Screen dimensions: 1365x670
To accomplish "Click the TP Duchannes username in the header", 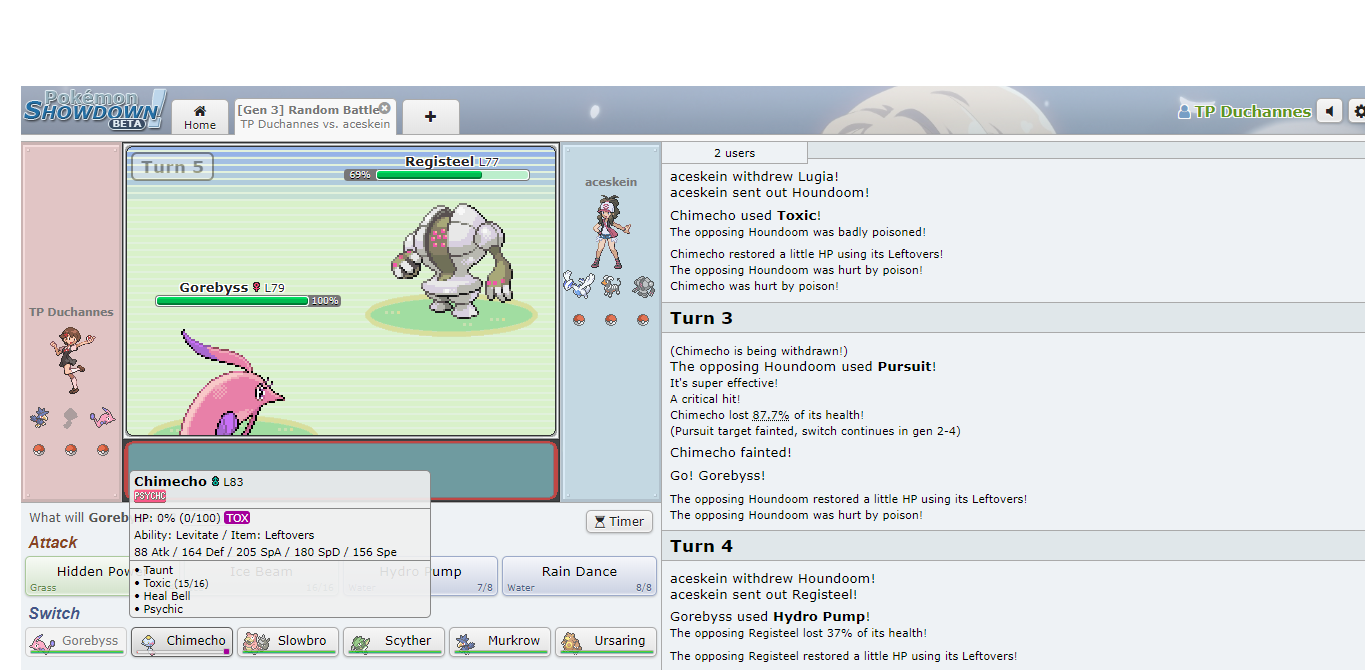I will (x=1244, y=111).
